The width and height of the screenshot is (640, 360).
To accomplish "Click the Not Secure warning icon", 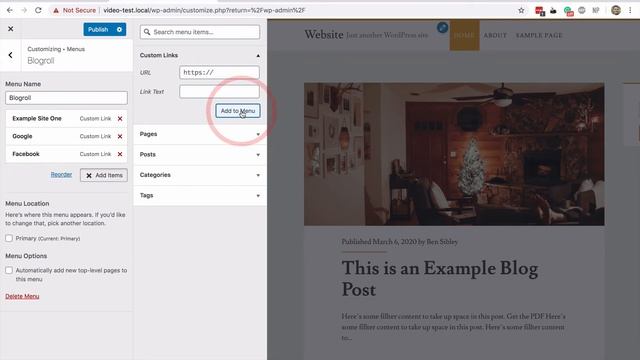I will pyautogui.click(x=56, y=10).
